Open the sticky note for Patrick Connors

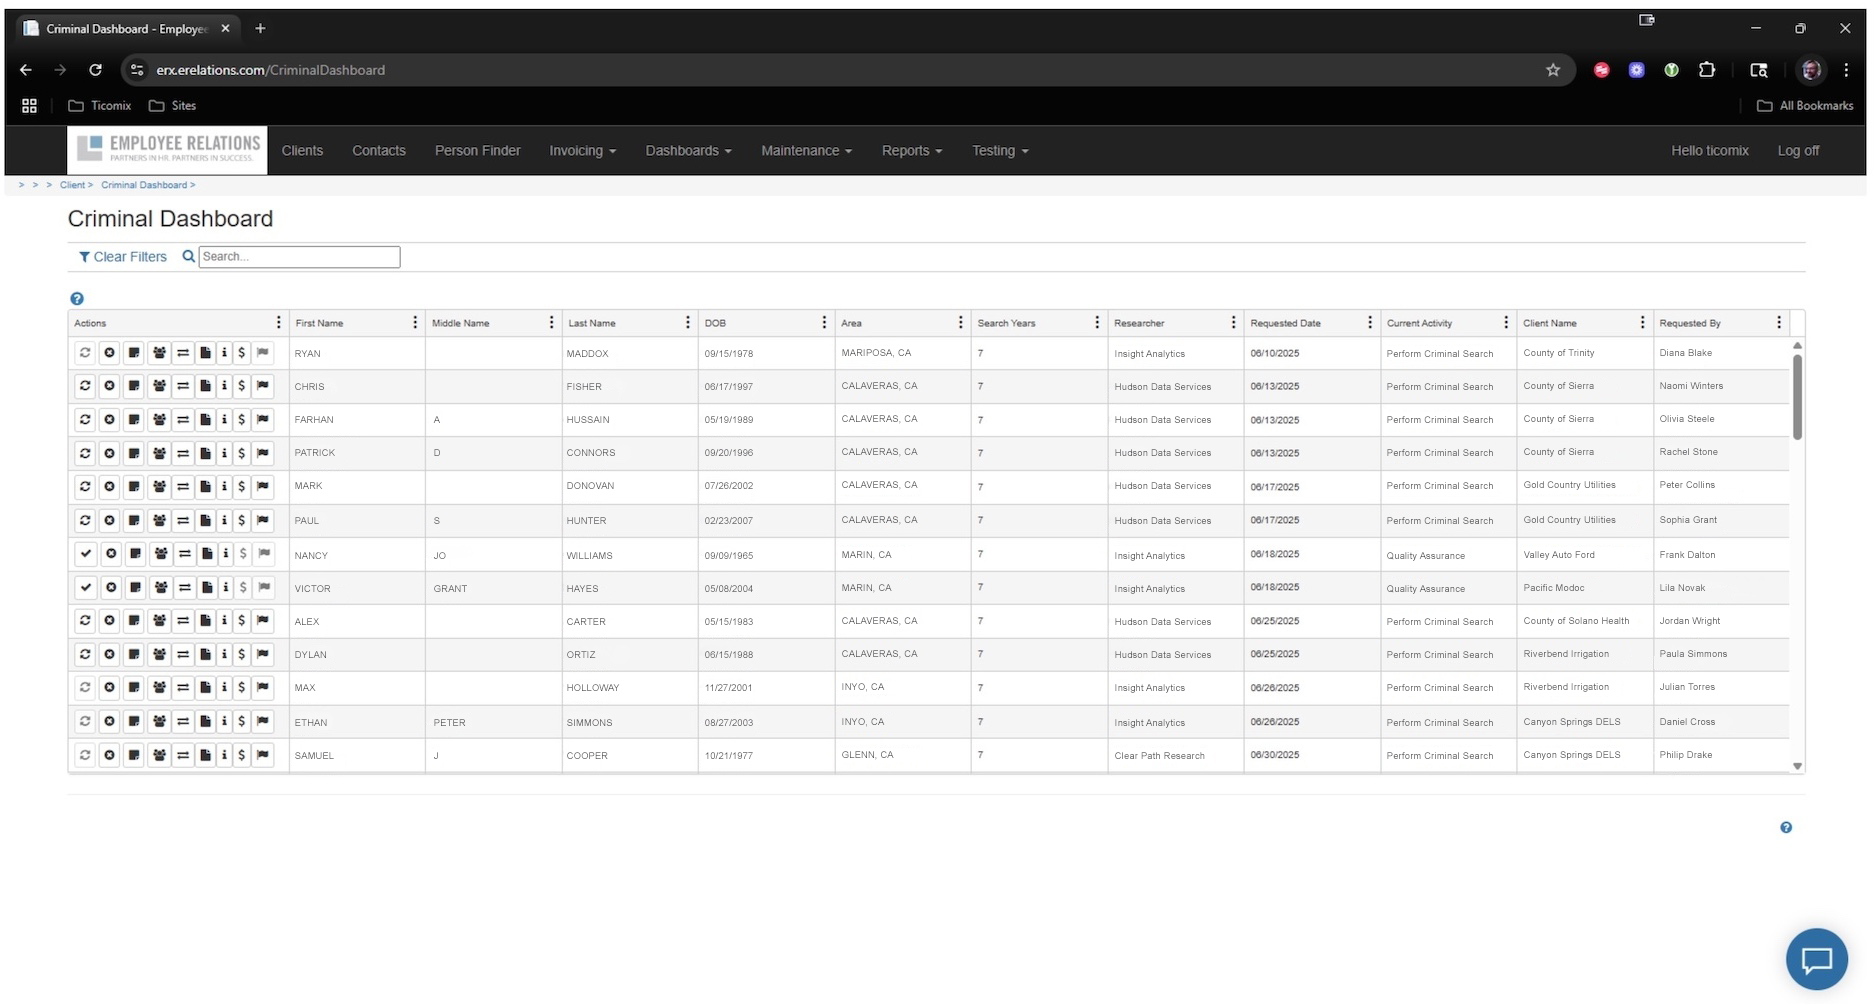click(134, 453)
